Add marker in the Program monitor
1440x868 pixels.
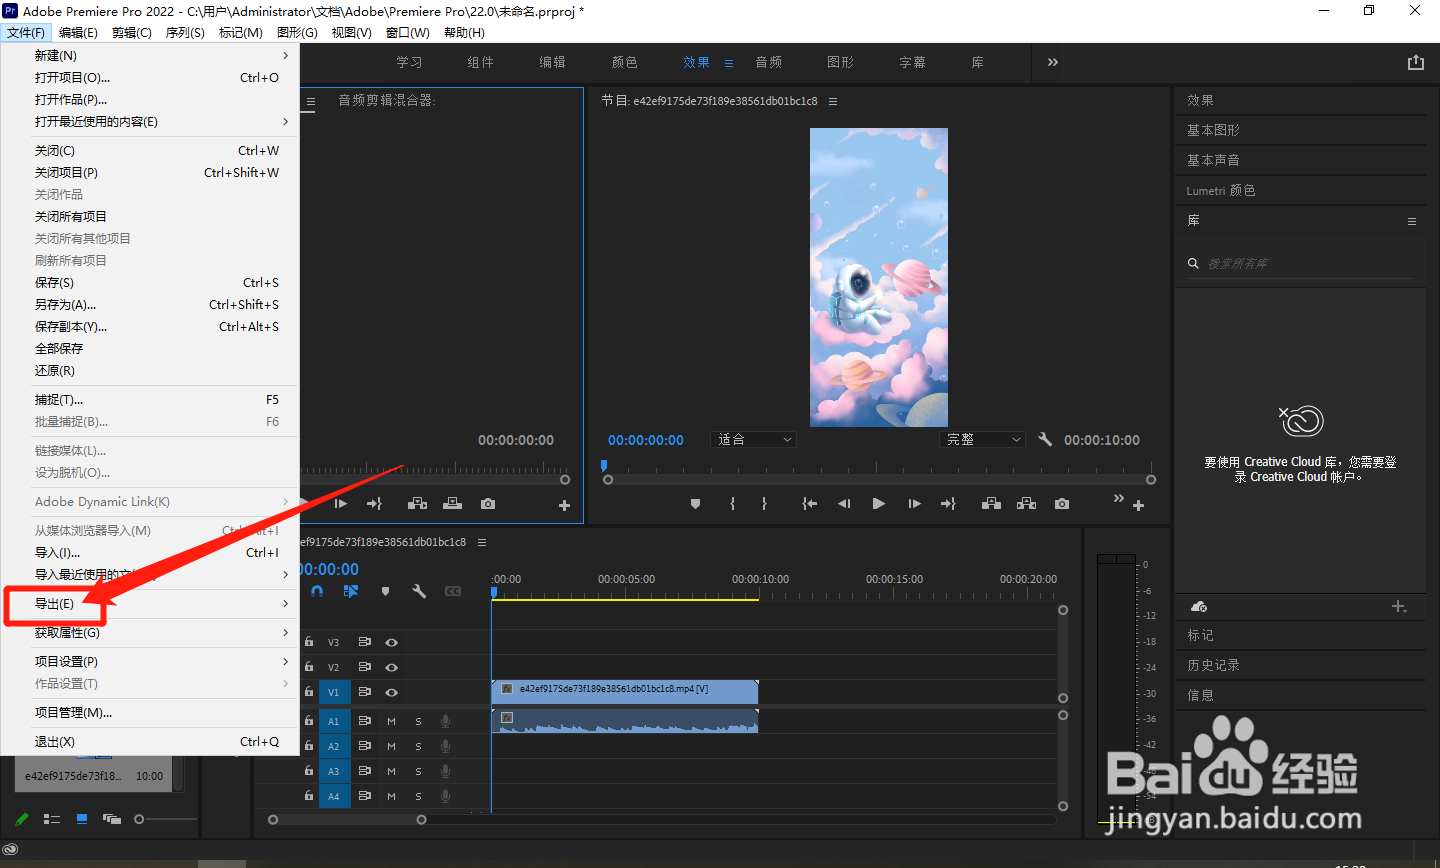point(696,504)
